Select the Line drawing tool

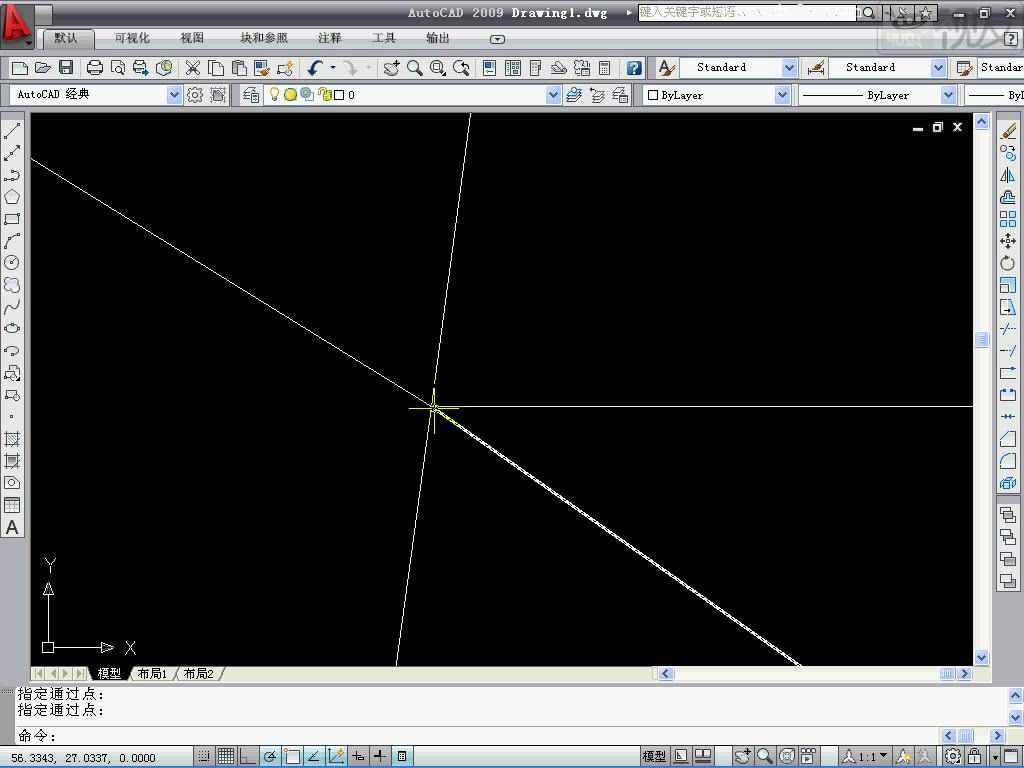coord(12,131)
